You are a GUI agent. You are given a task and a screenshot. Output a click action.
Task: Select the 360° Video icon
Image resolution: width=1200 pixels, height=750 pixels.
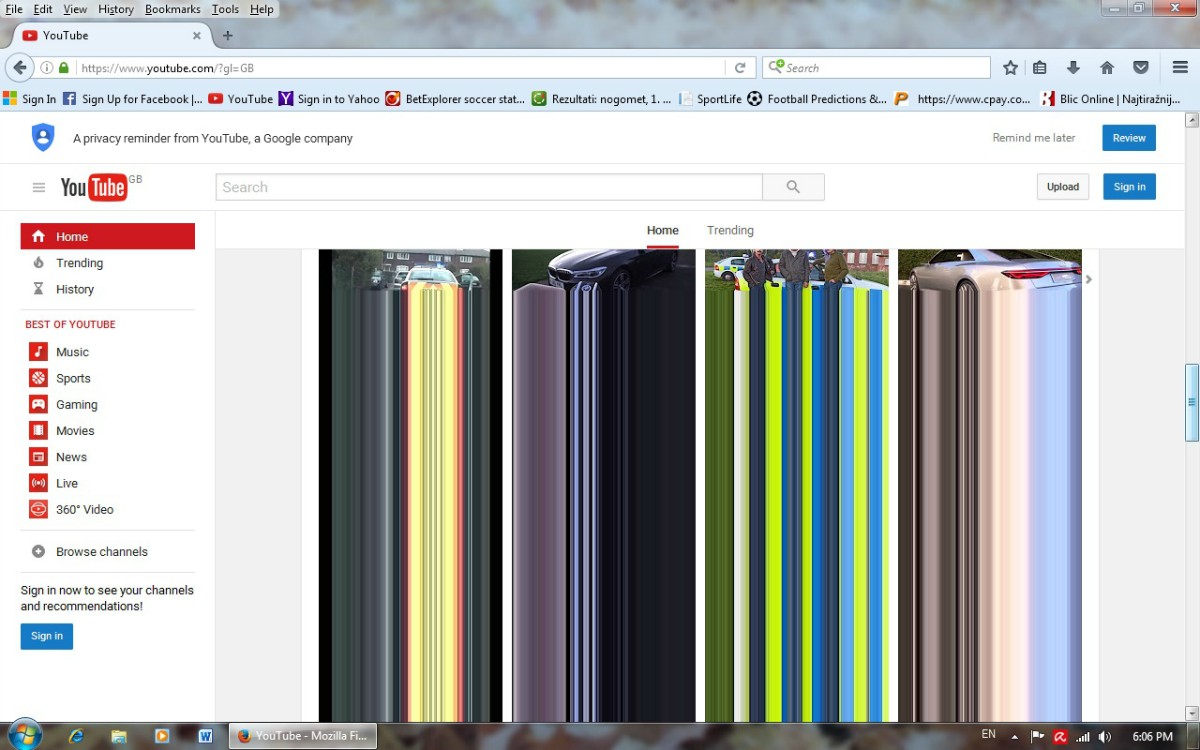coord(38,510)
